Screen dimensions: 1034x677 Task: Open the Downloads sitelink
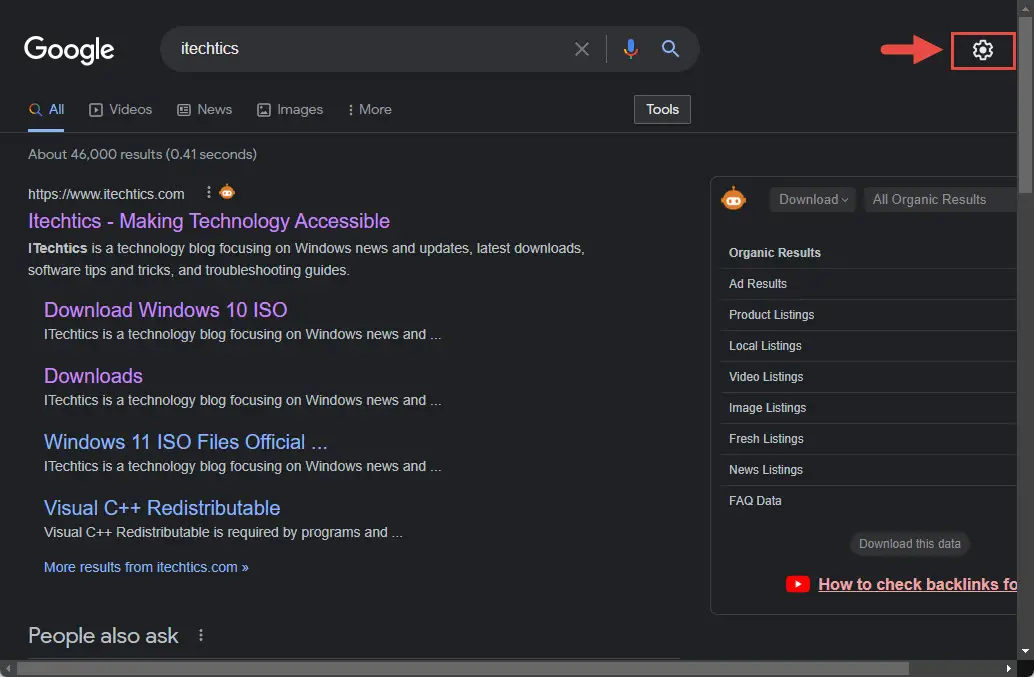(x=93, y=376)
